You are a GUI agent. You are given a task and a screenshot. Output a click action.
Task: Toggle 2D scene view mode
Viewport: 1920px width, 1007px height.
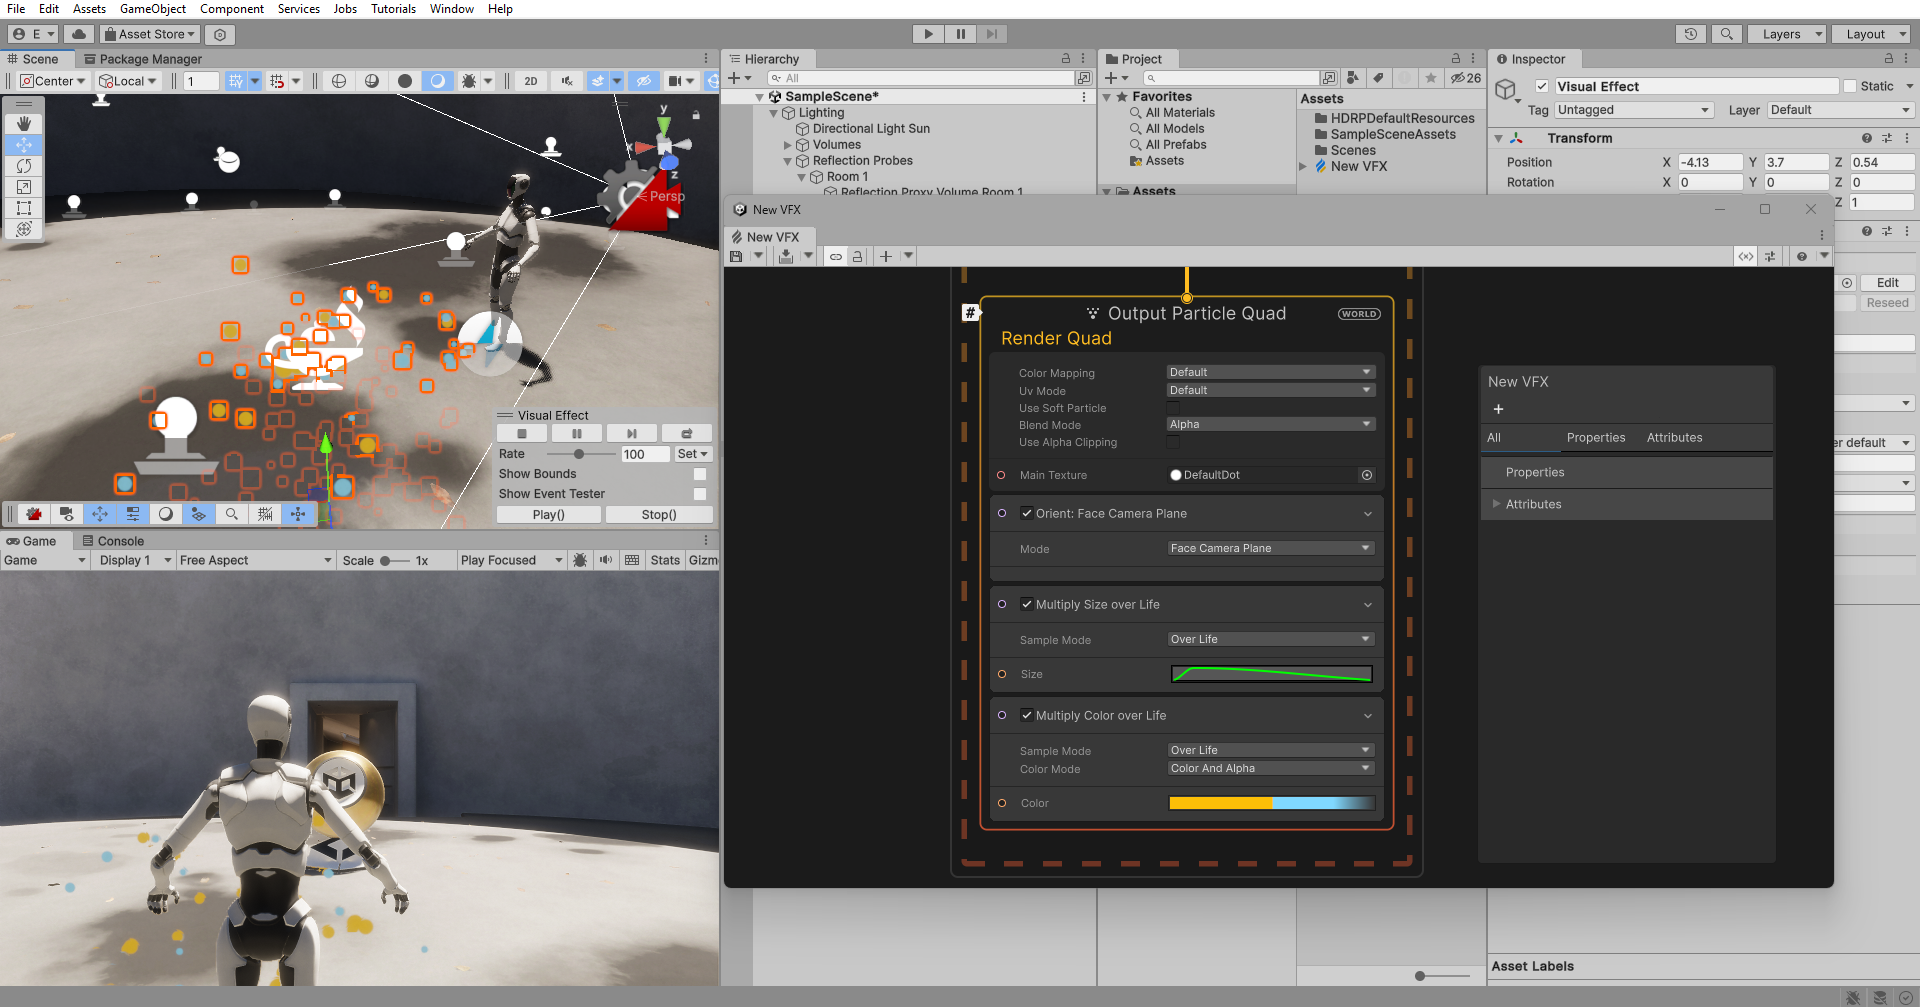531,81
